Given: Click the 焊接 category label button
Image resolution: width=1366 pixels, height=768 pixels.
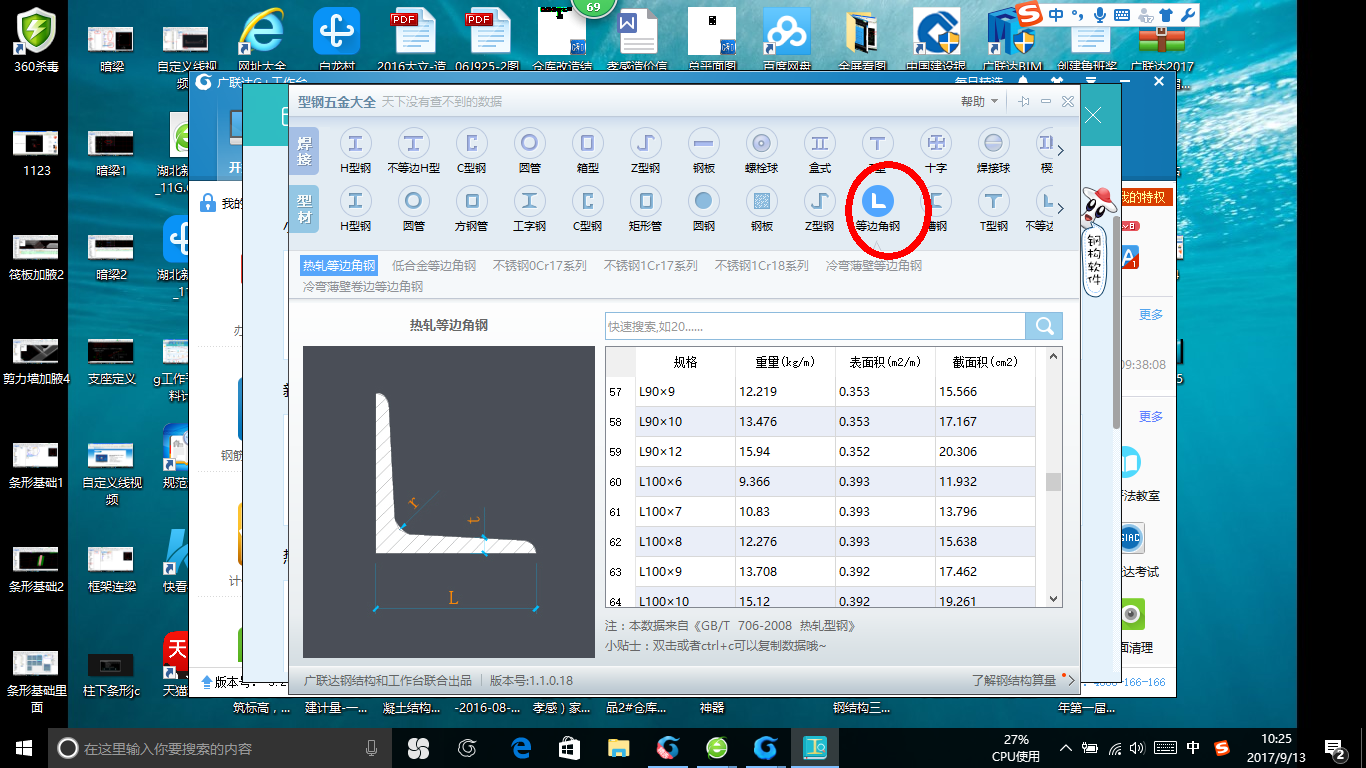Looking at the screenshot, I should (x=304, y=151).
